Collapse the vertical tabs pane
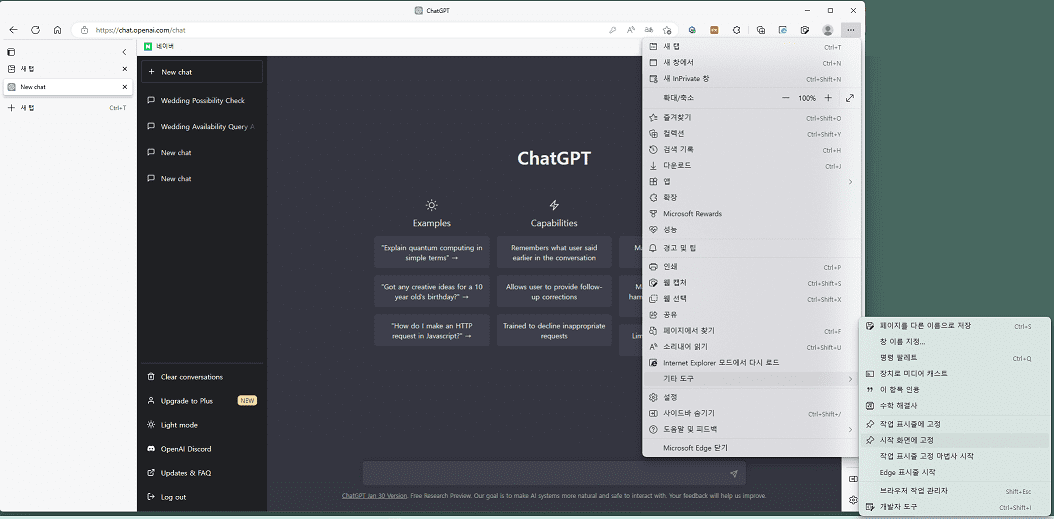The width and height of the screenshot is (1054, 519). 124,52
